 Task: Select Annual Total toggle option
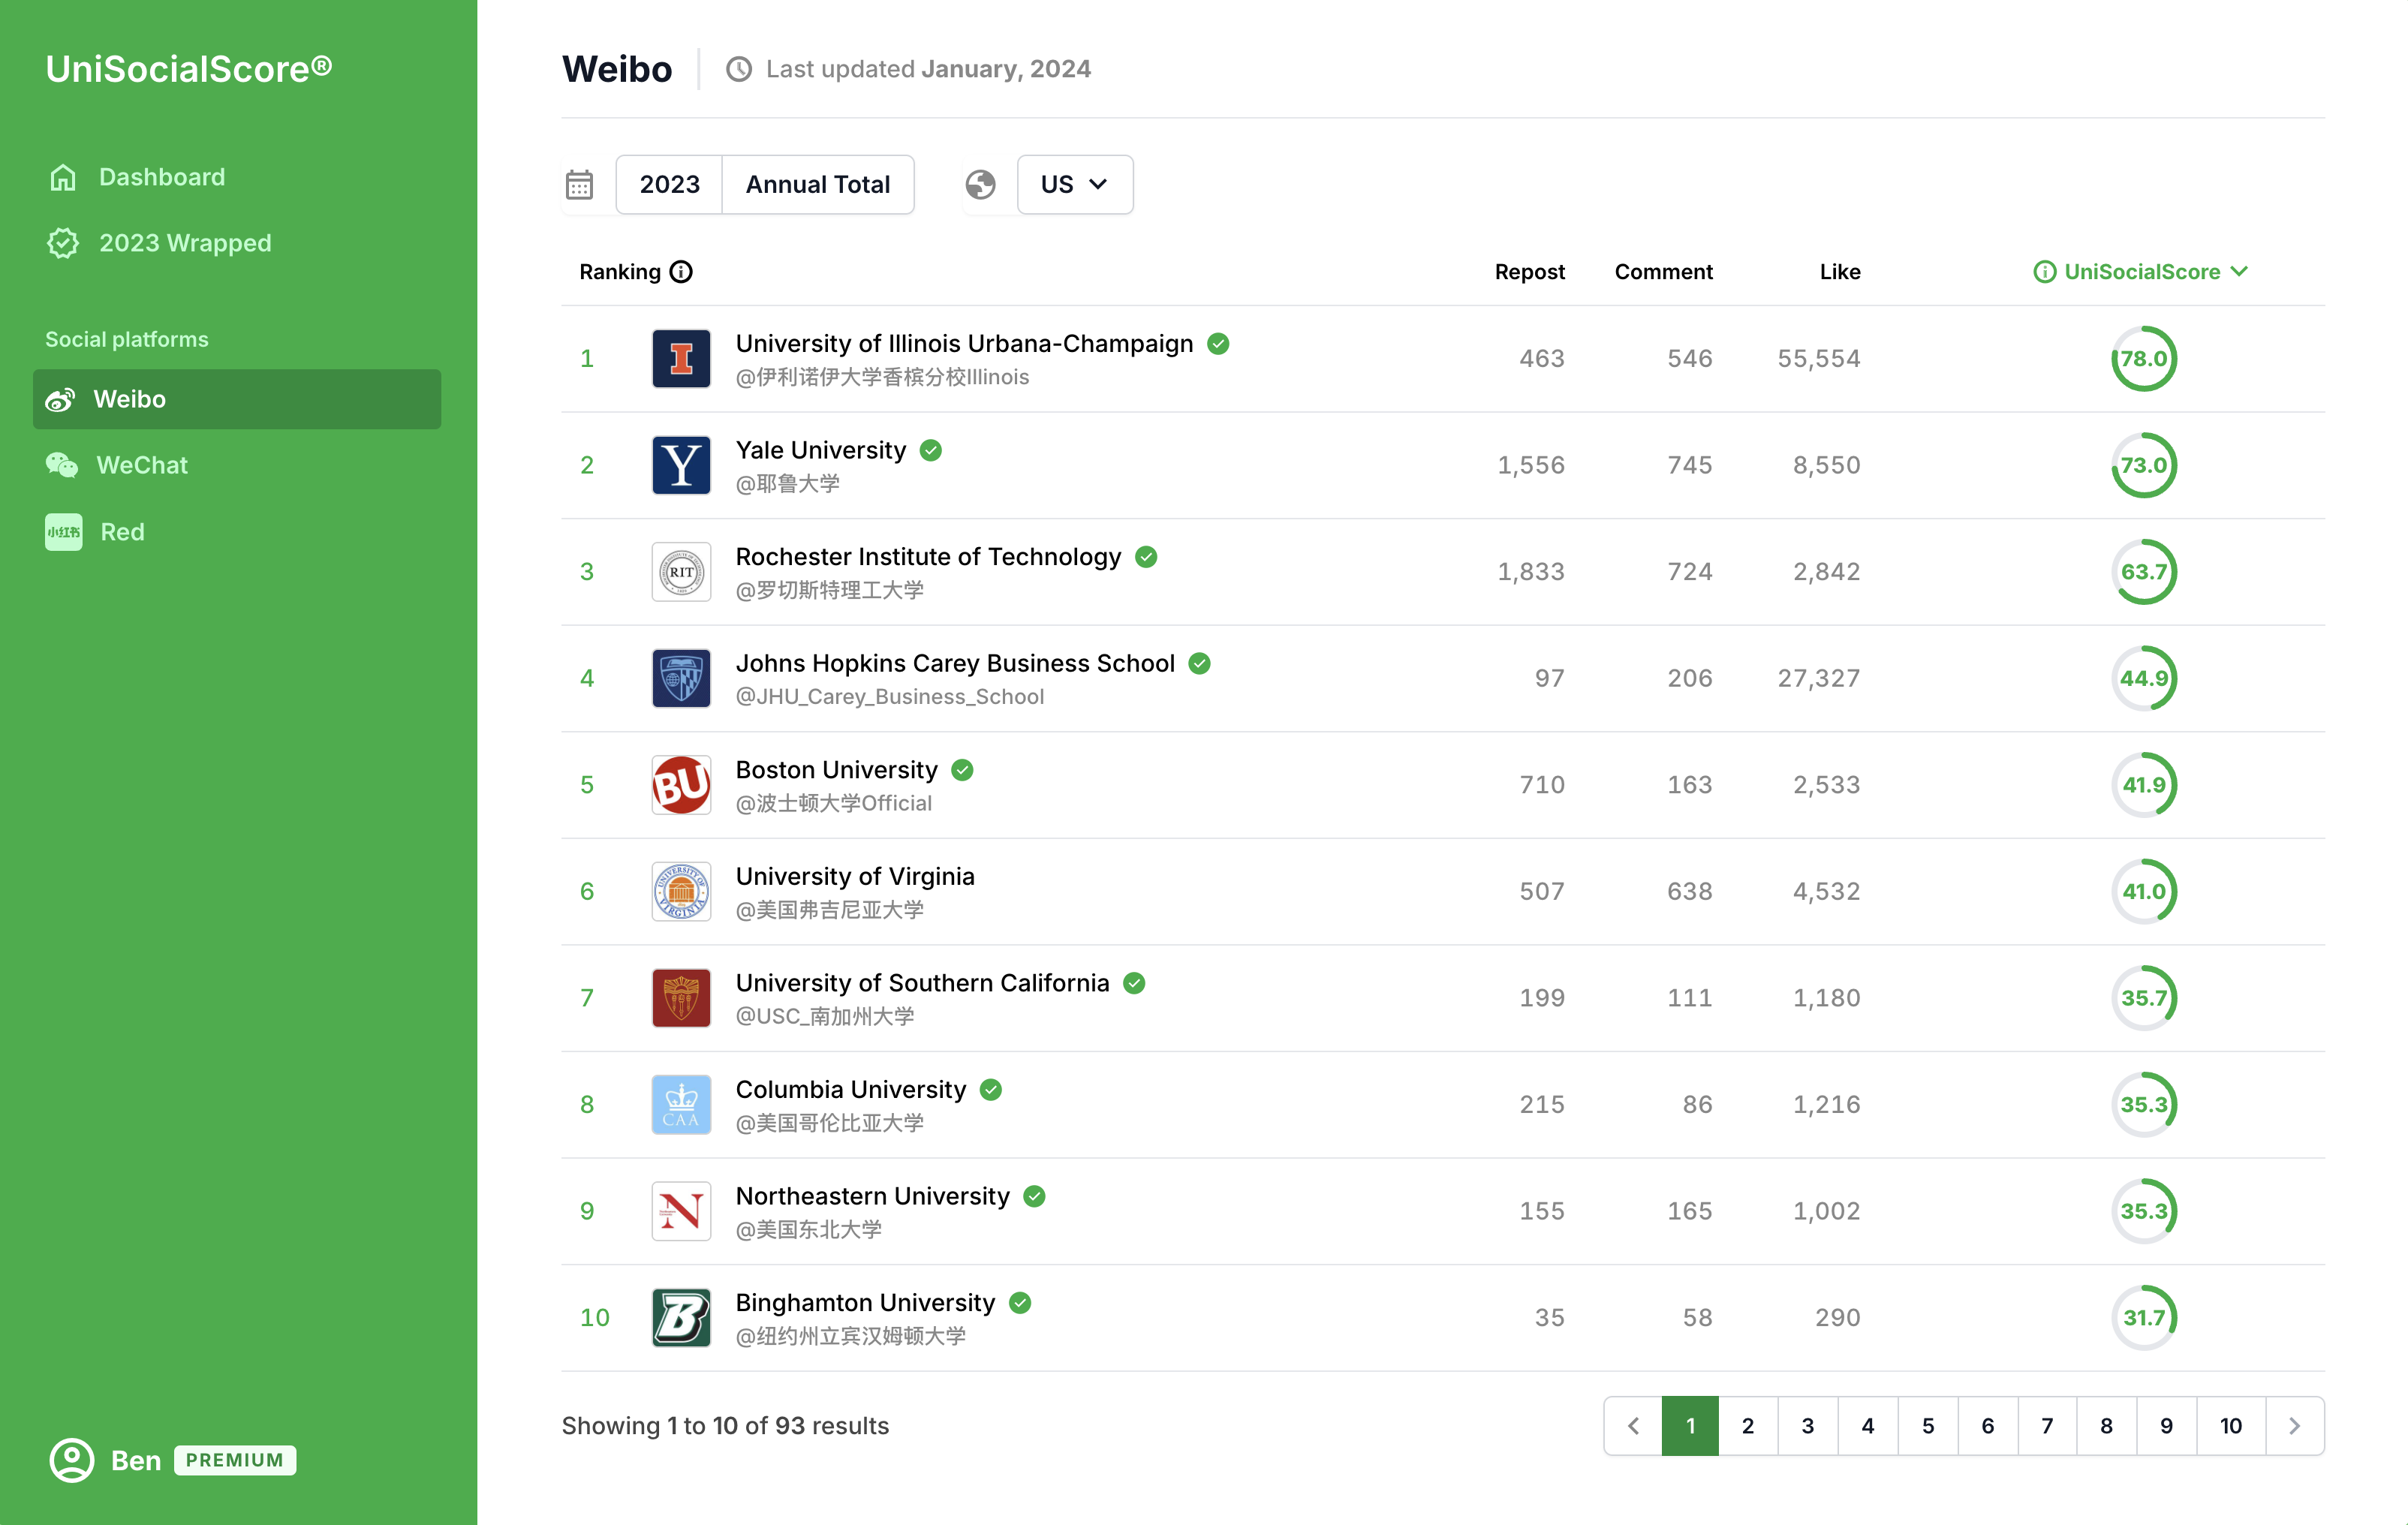click(816, 181)
